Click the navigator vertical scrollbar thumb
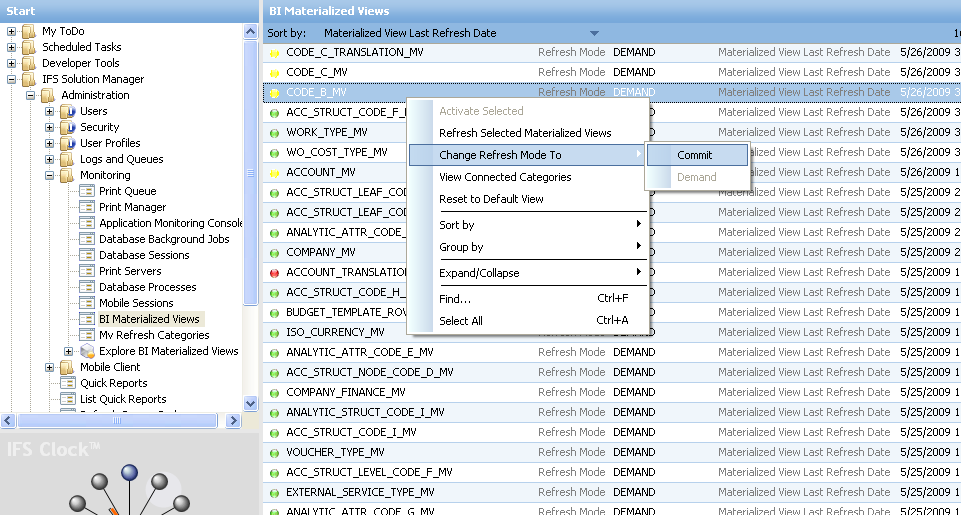The image size is (961, 515). pyautogui.click(x=251, y=170)
